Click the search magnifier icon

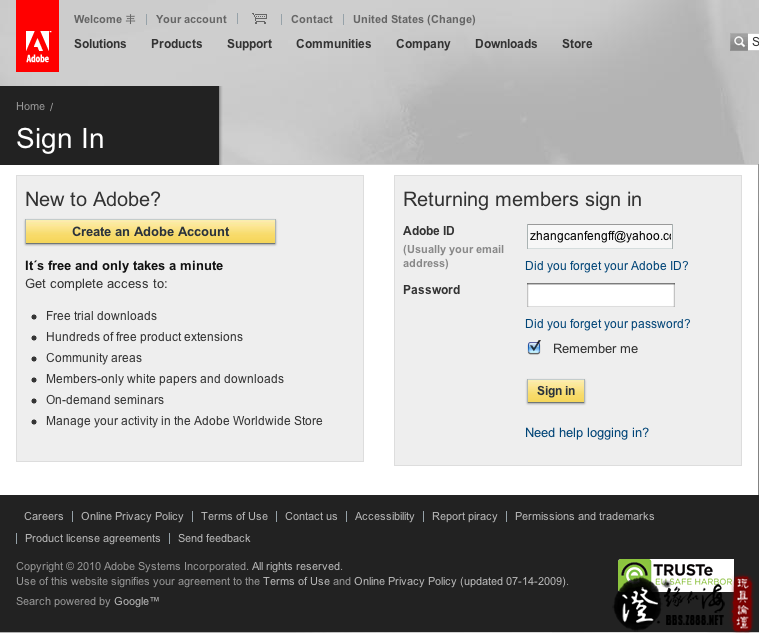tap(739, 42)
